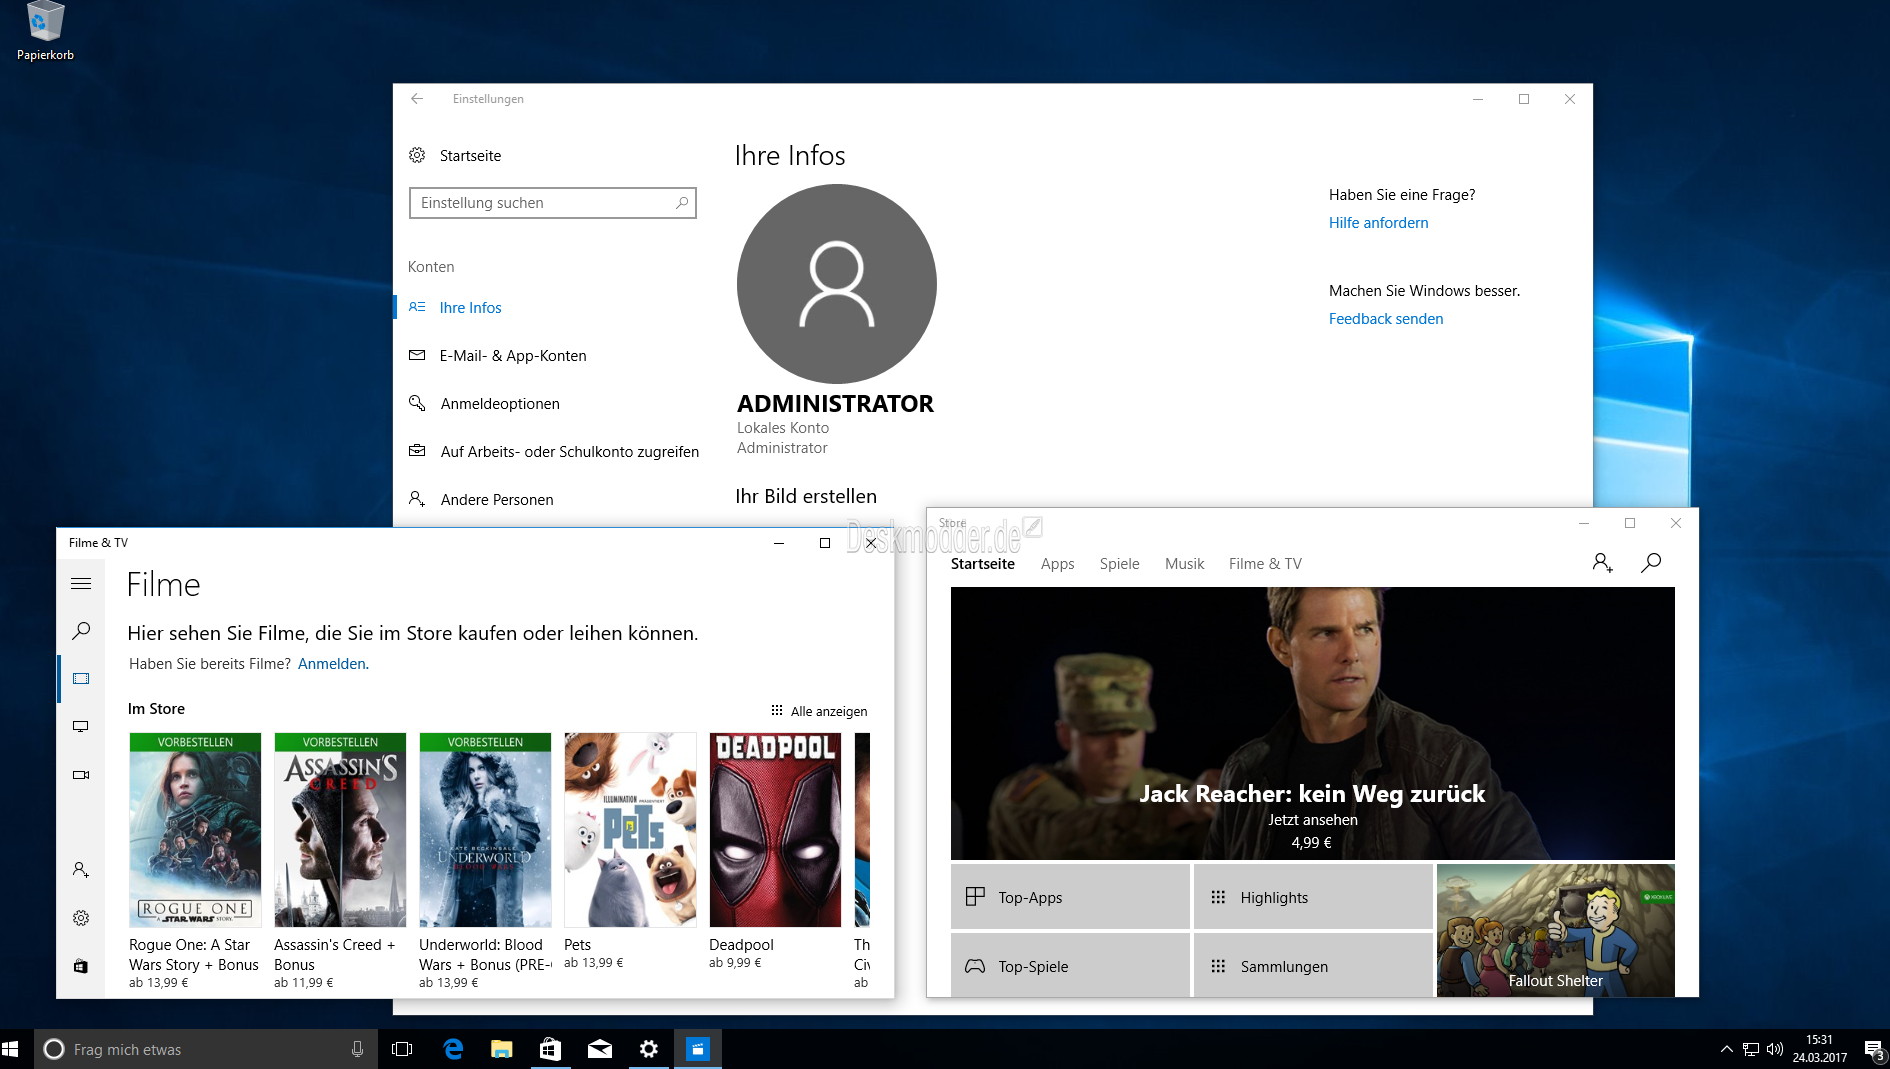
Task: Open Top-Spiele tile in Store
Action: [x=1070, y=966]
